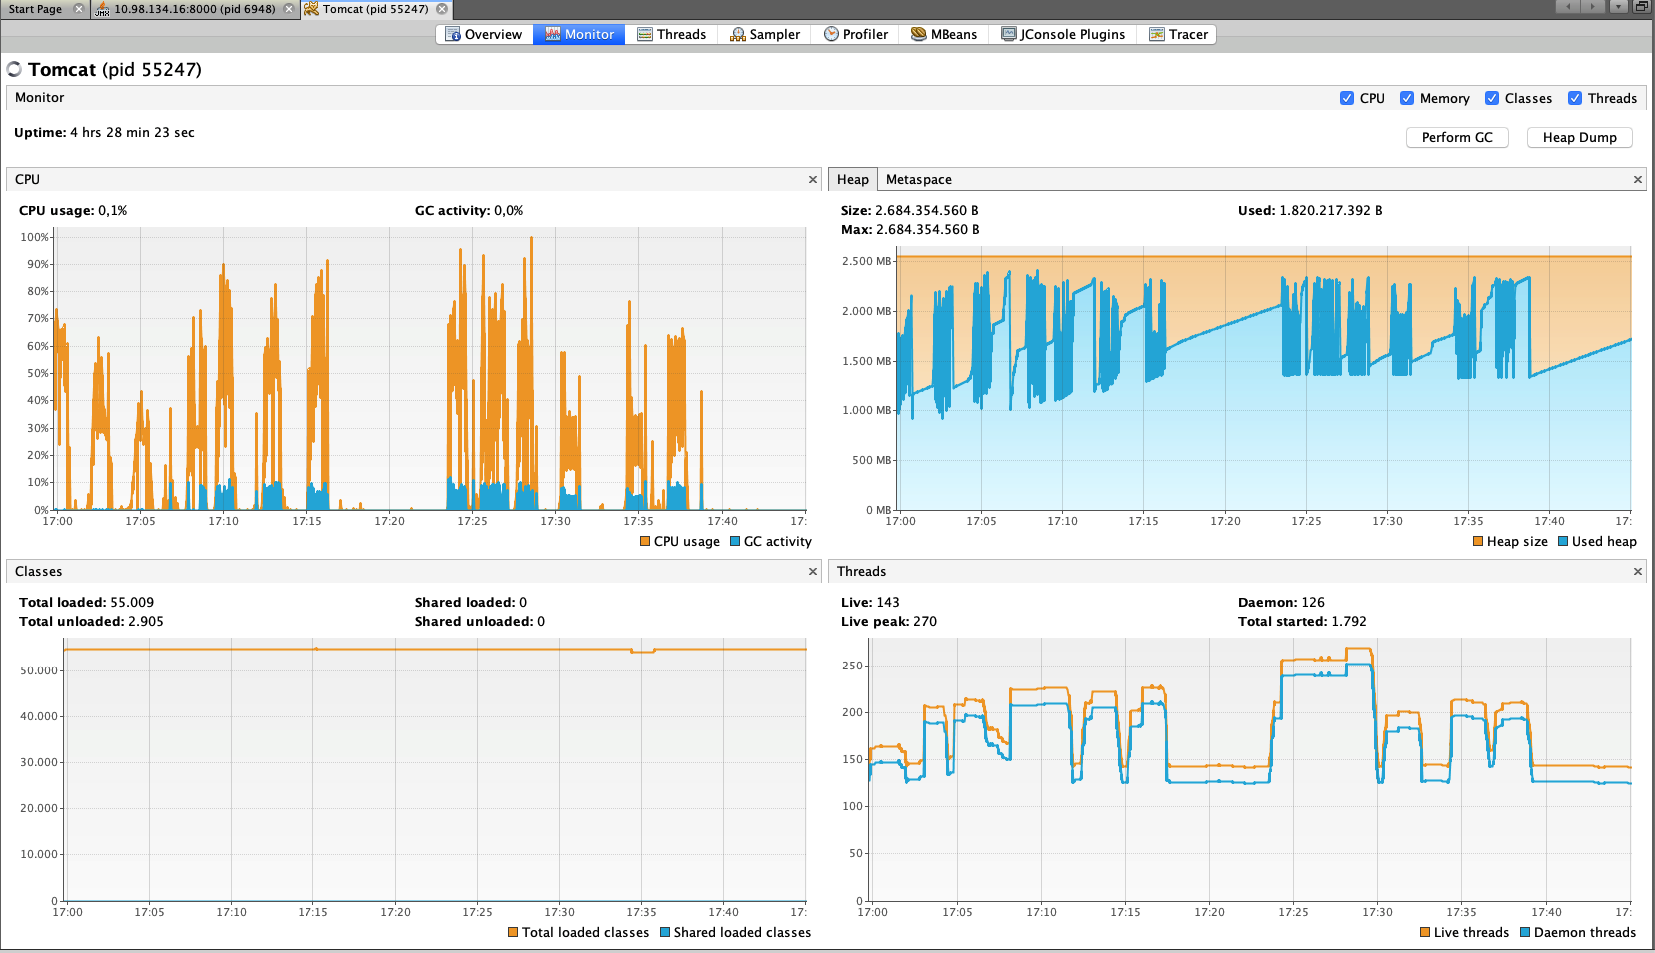Open the Tracer tab icon
This screenshot has width=1655, height=953.
(x=1157, y=34)
